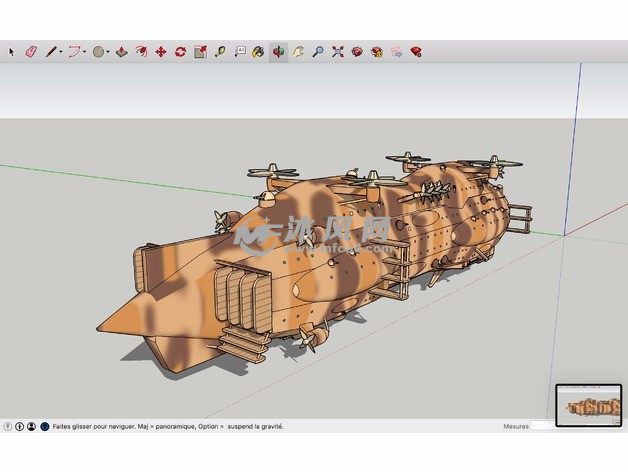Image resolution: width=628 pixels, height=472 pixels.
Task: Pick the Tape Measure tool
Action: [220, 51]
